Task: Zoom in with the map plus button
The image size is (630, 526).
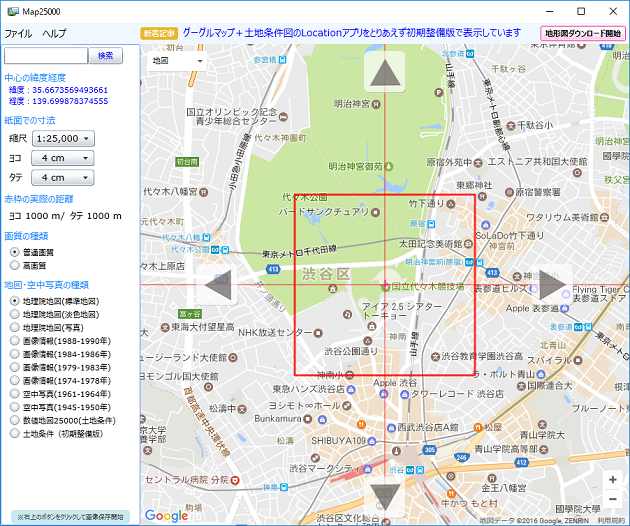Action: click(613, 479)
